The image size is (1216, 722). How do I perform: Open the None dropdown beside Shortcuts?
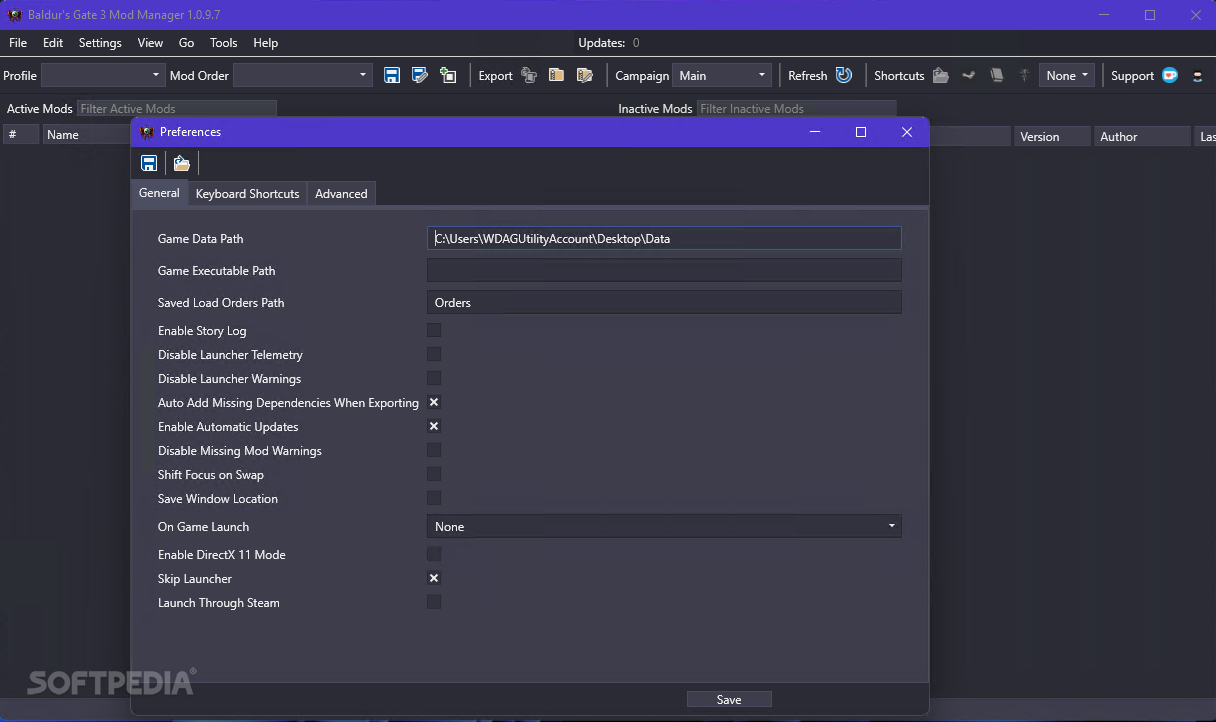[x=1066, y=75]
